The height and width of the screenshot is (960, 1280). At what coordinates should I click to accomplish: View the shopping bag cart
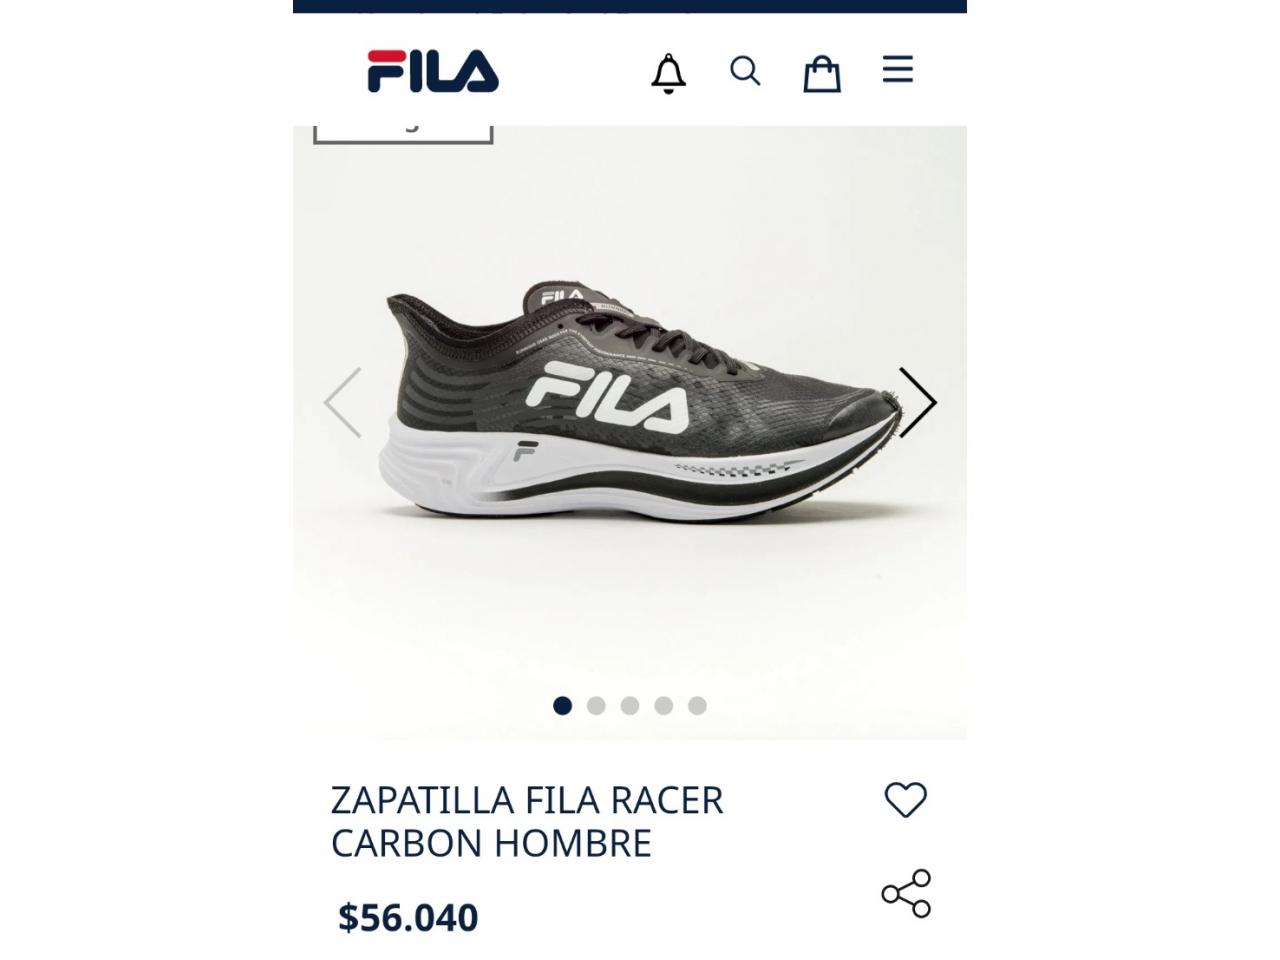coord(822,73)
